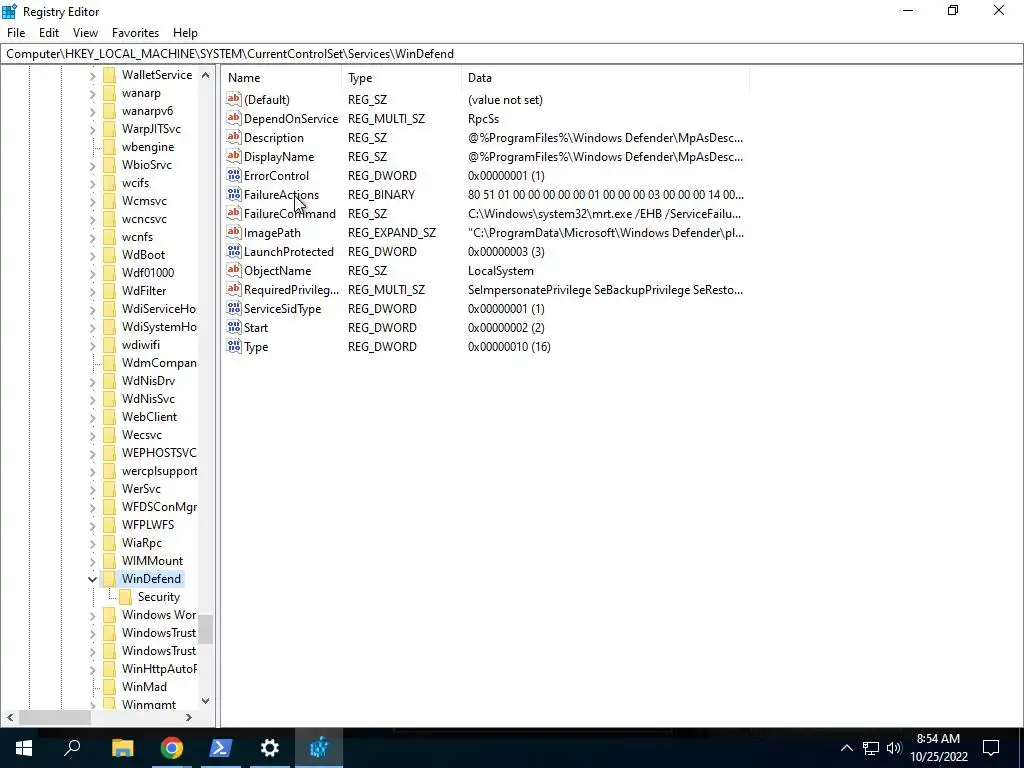The image size is (1024, 768).
Task: Click the data value 0x00000010 (16)
Action: 509,347
